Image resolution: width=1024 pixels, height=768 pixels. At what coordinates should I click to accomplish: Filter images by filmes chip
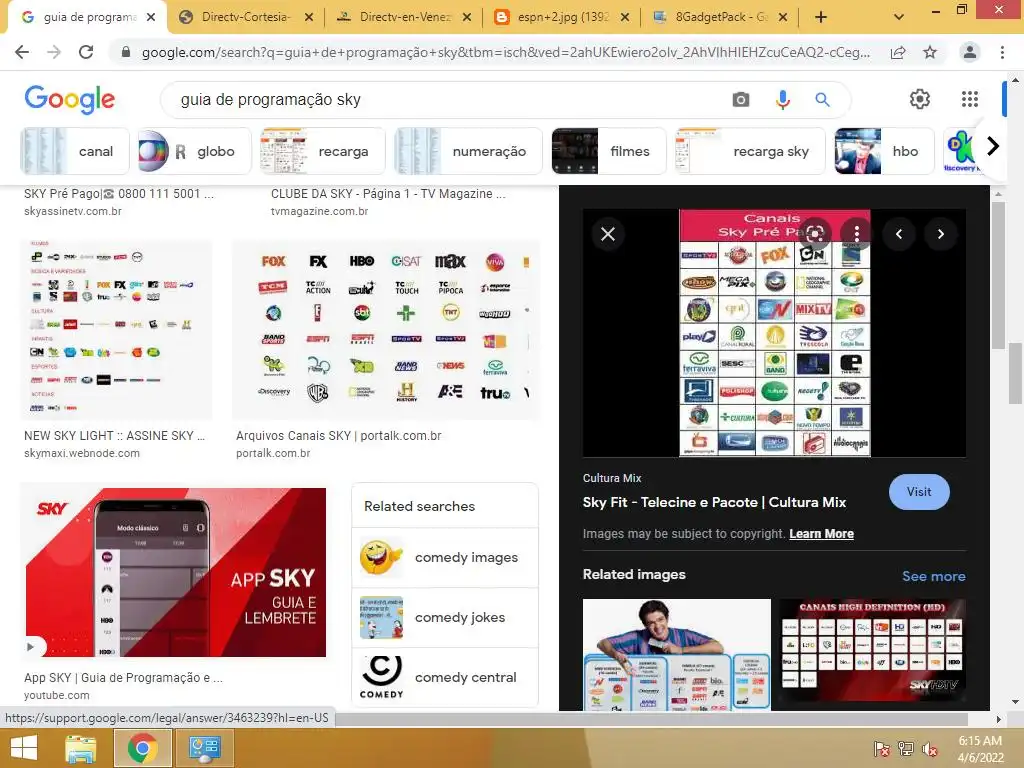(609, 152)
